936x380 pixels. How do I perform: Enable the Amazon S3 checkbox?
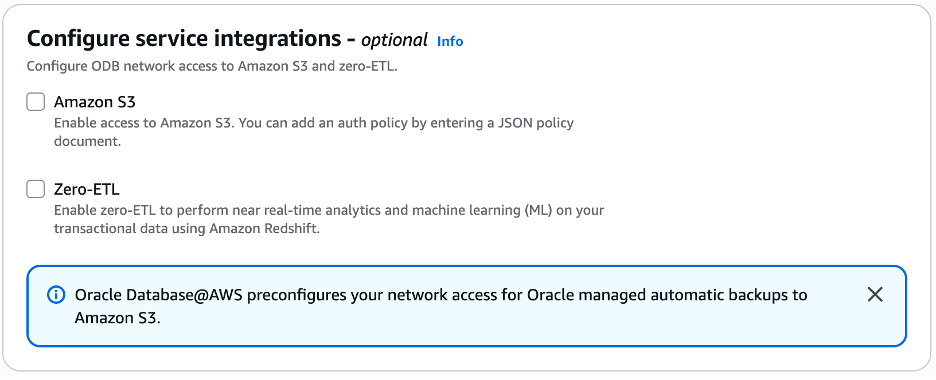pyautogui.click(x=36, y=102)
